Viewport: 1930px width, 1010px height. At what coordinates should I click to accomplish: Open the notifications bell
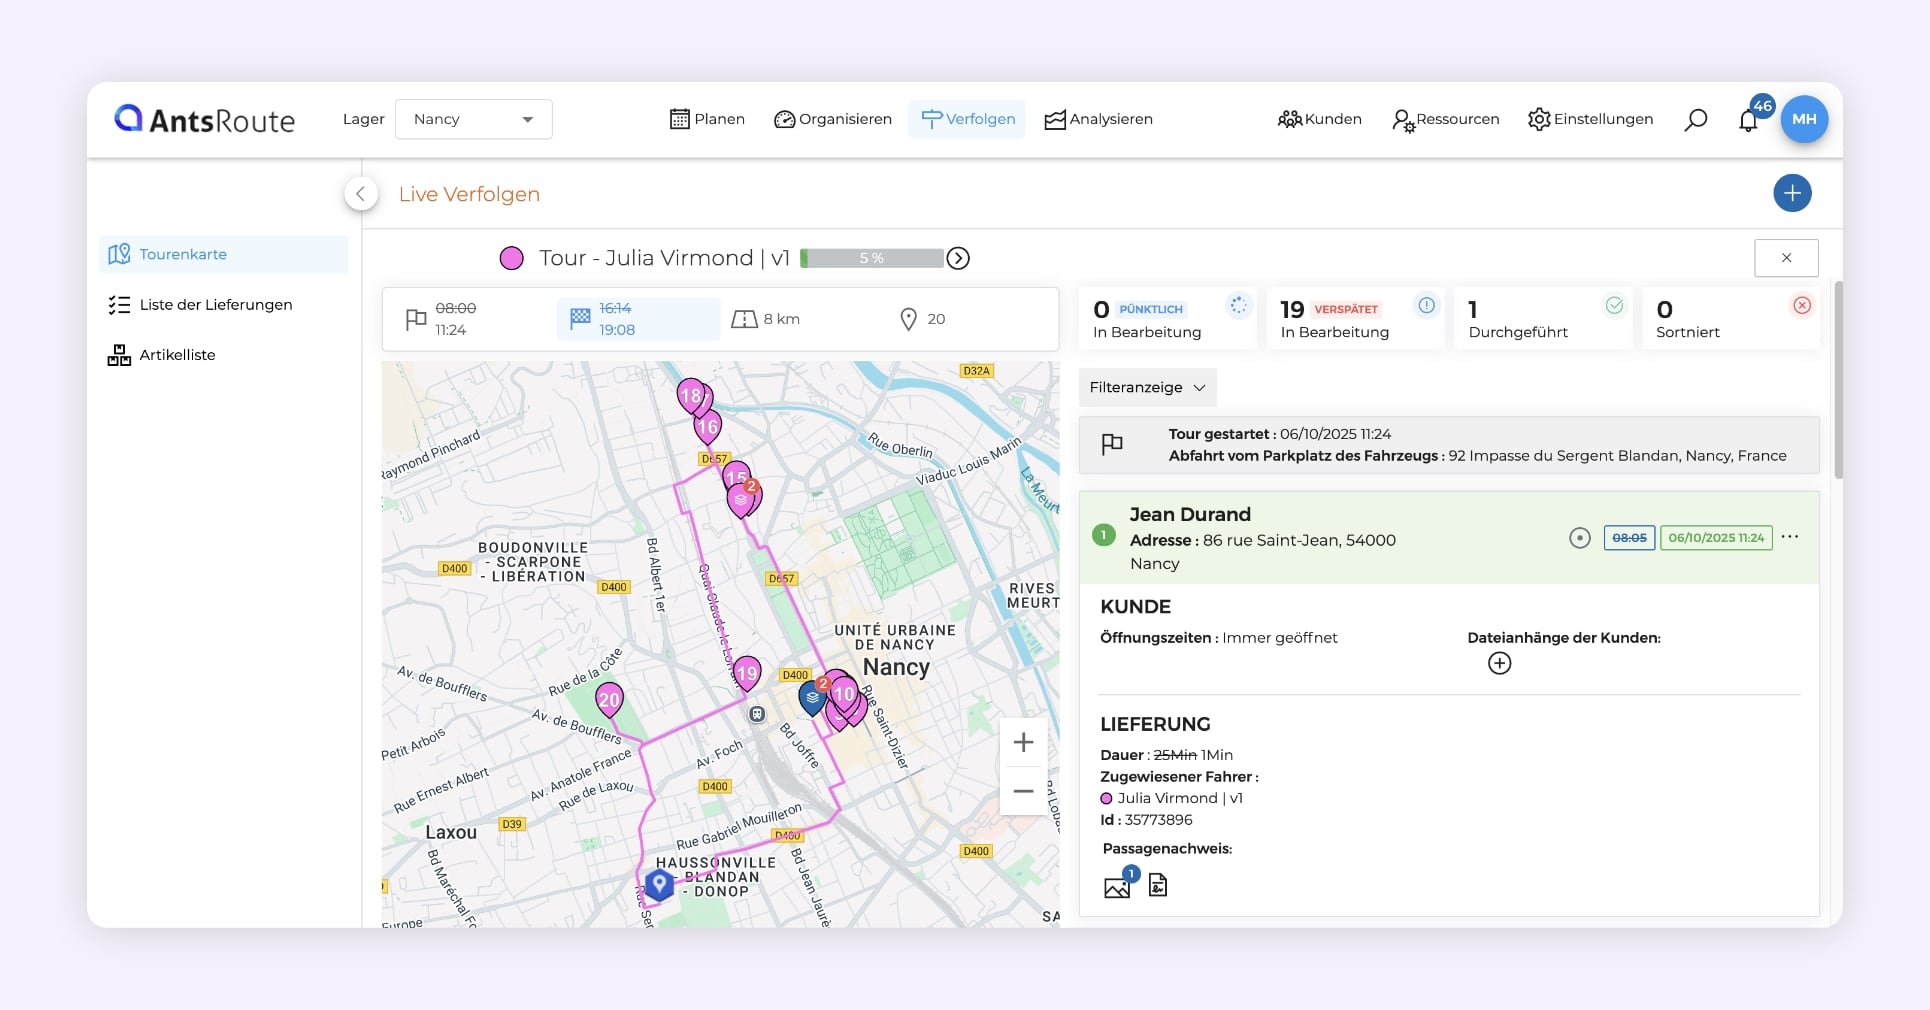tap(1748, 121)
